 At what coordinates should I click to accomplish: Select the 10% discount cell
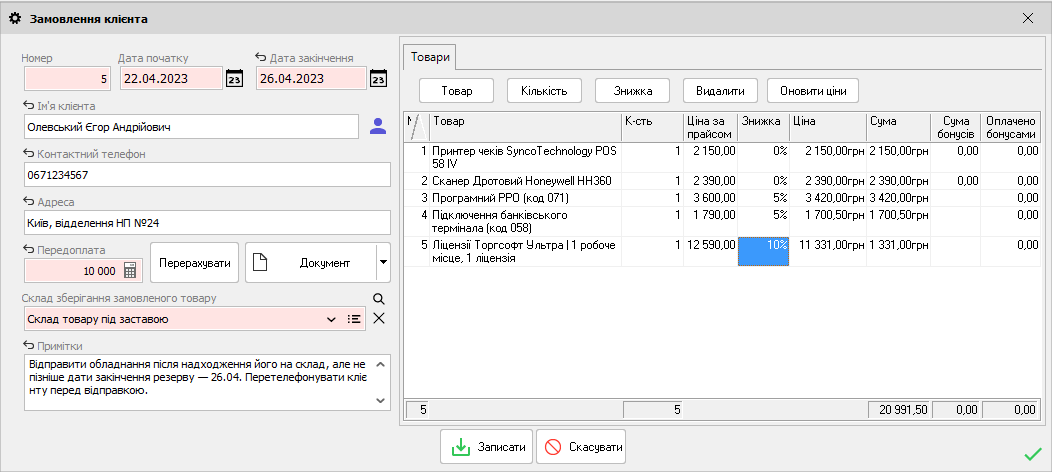tap(764, 251)
